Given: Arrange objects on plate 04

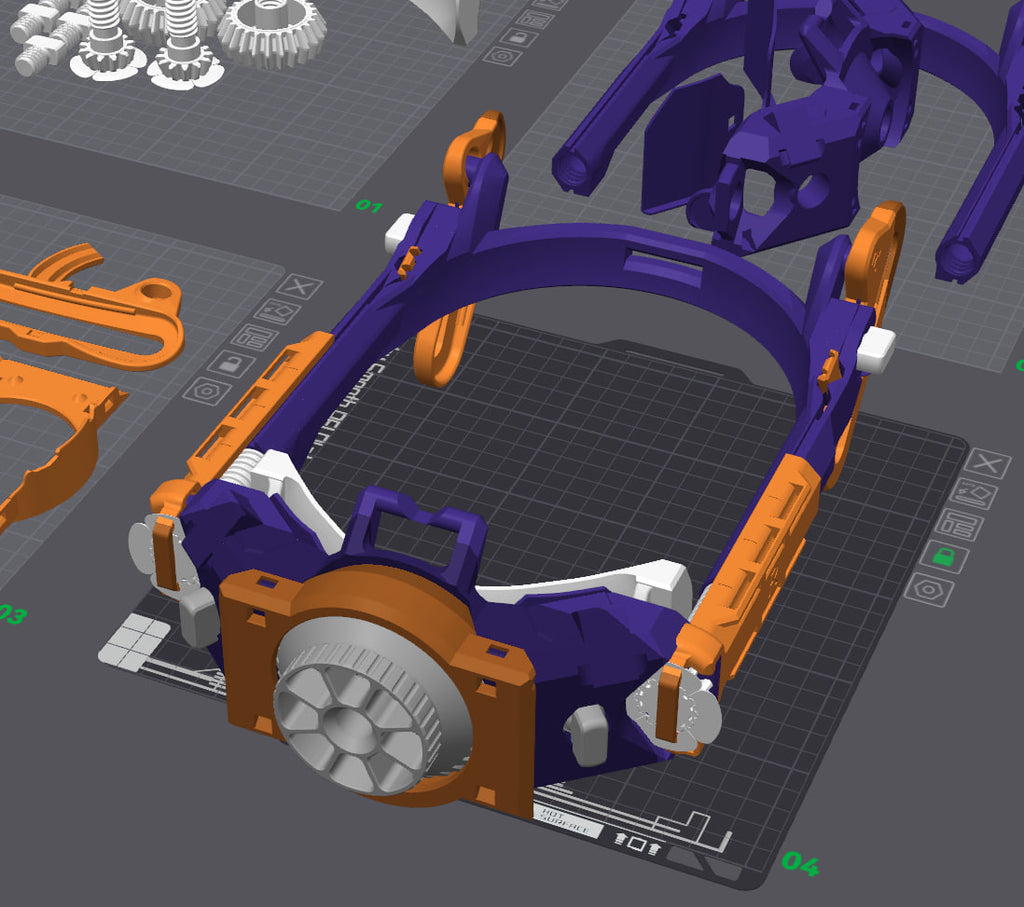Looking at the screenshot, I should click(959, 524).
